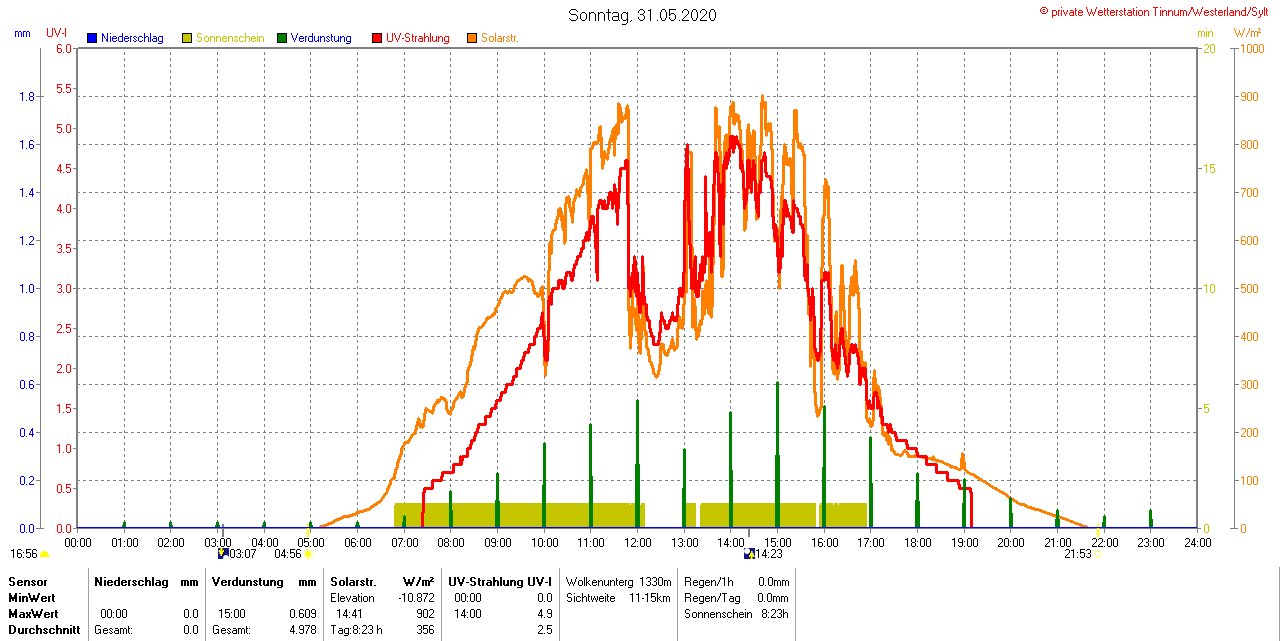
Task: Click the Solarstr. max value 902
Action: pyautogui.click(x=425, y=613)
